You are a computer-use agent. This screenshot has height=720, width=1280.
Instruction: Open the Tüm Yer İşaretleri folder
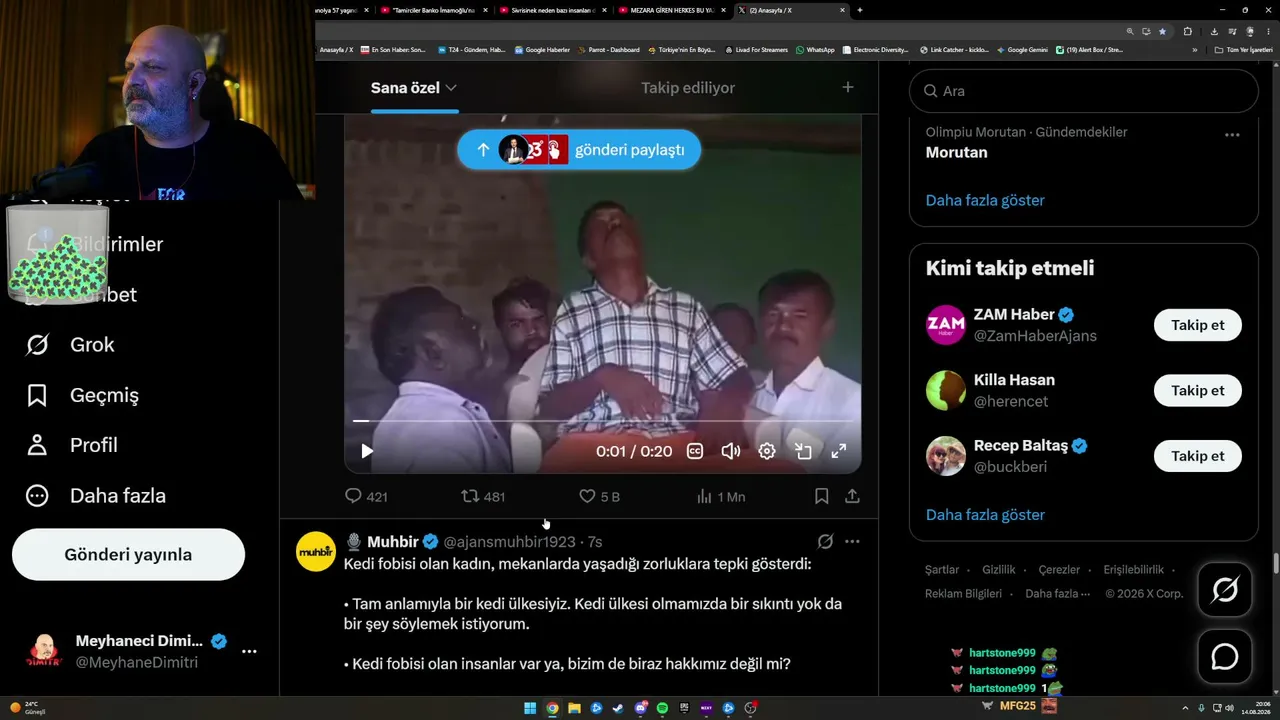point(1243,50)
